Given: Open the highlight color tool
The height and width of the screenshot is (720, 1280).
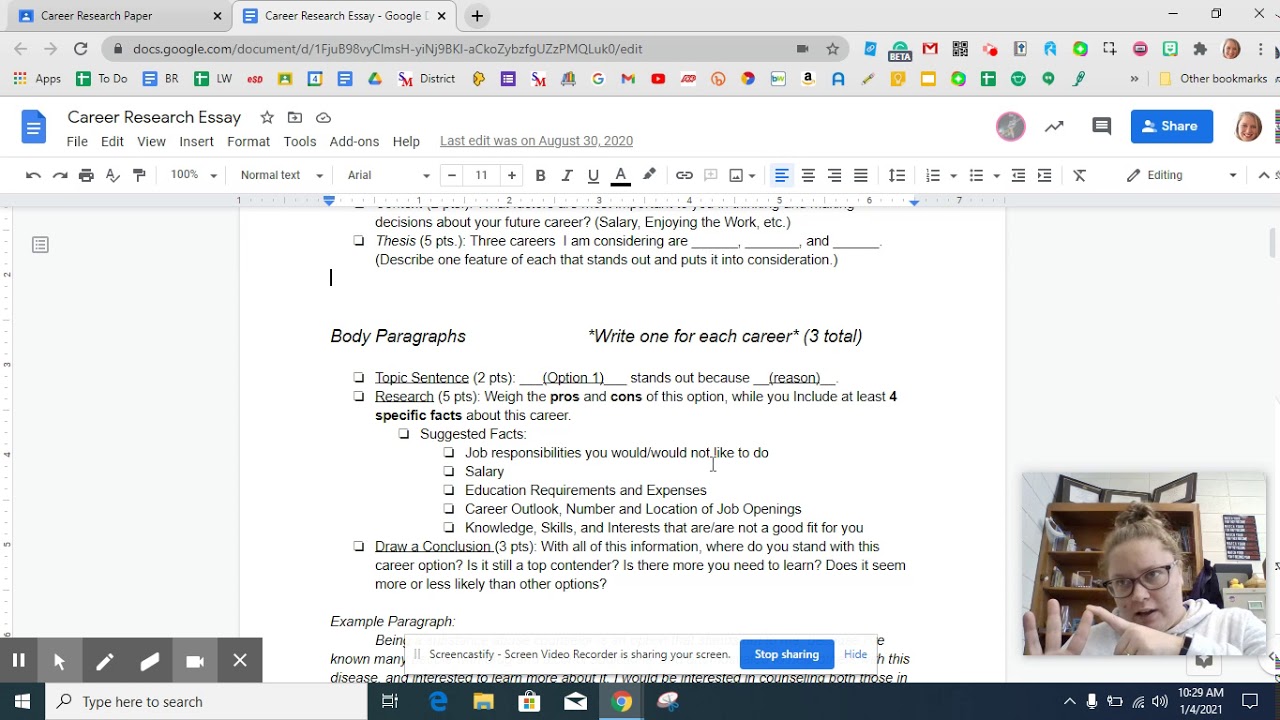Looking at the screenshot, I should coord(649,175).
